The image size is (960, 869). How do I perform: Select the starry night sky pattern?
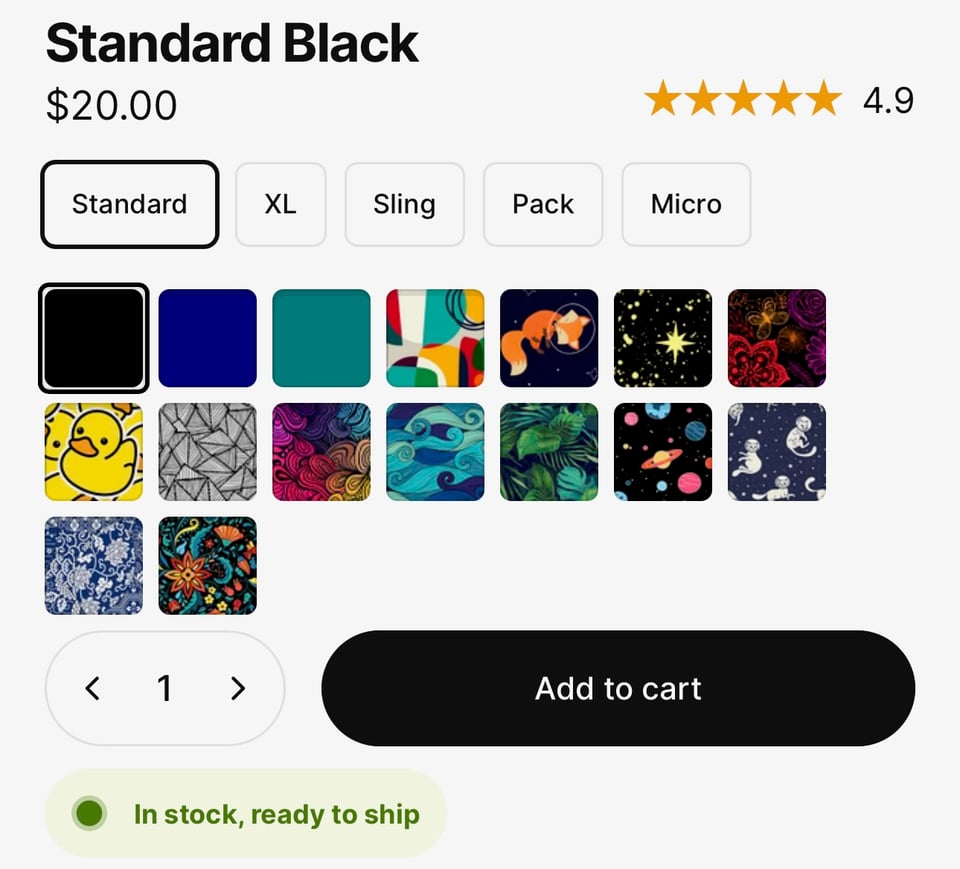tap(663, 339)
